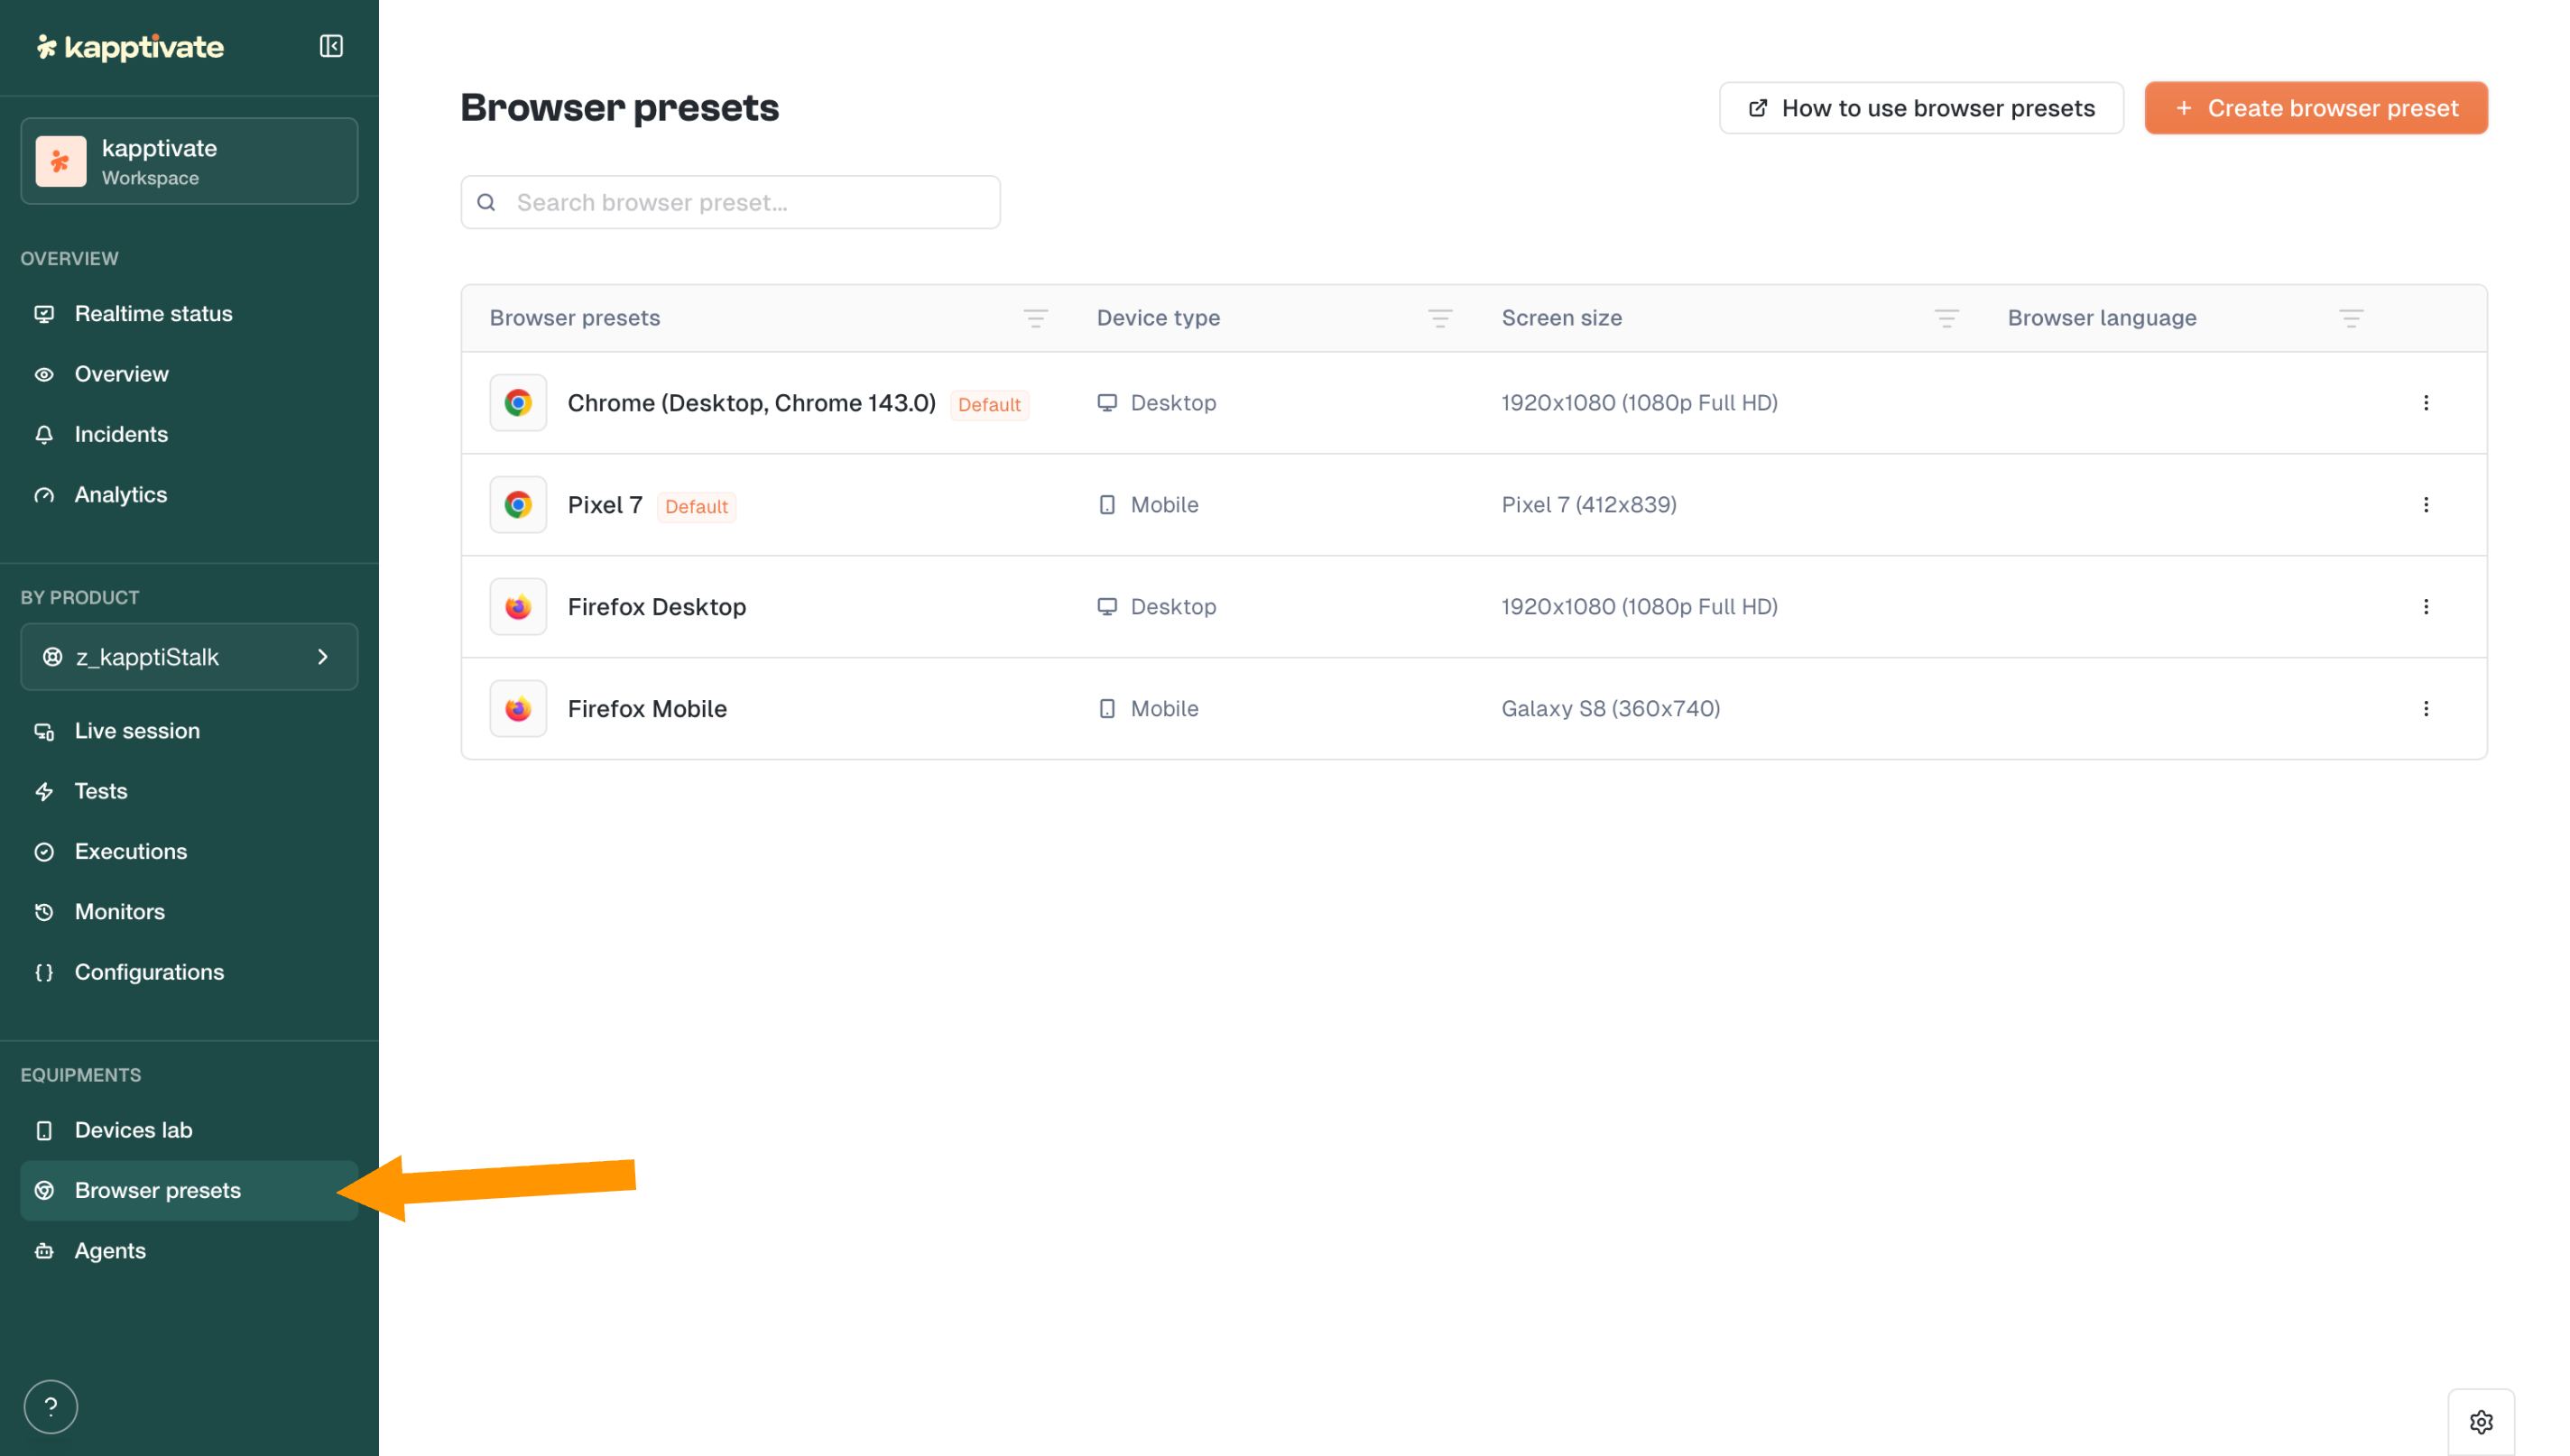Screen dimensions: 2570x1456
Task: Open filter for Device type column
Action: pyautogui.click(x=1439, y=318)
